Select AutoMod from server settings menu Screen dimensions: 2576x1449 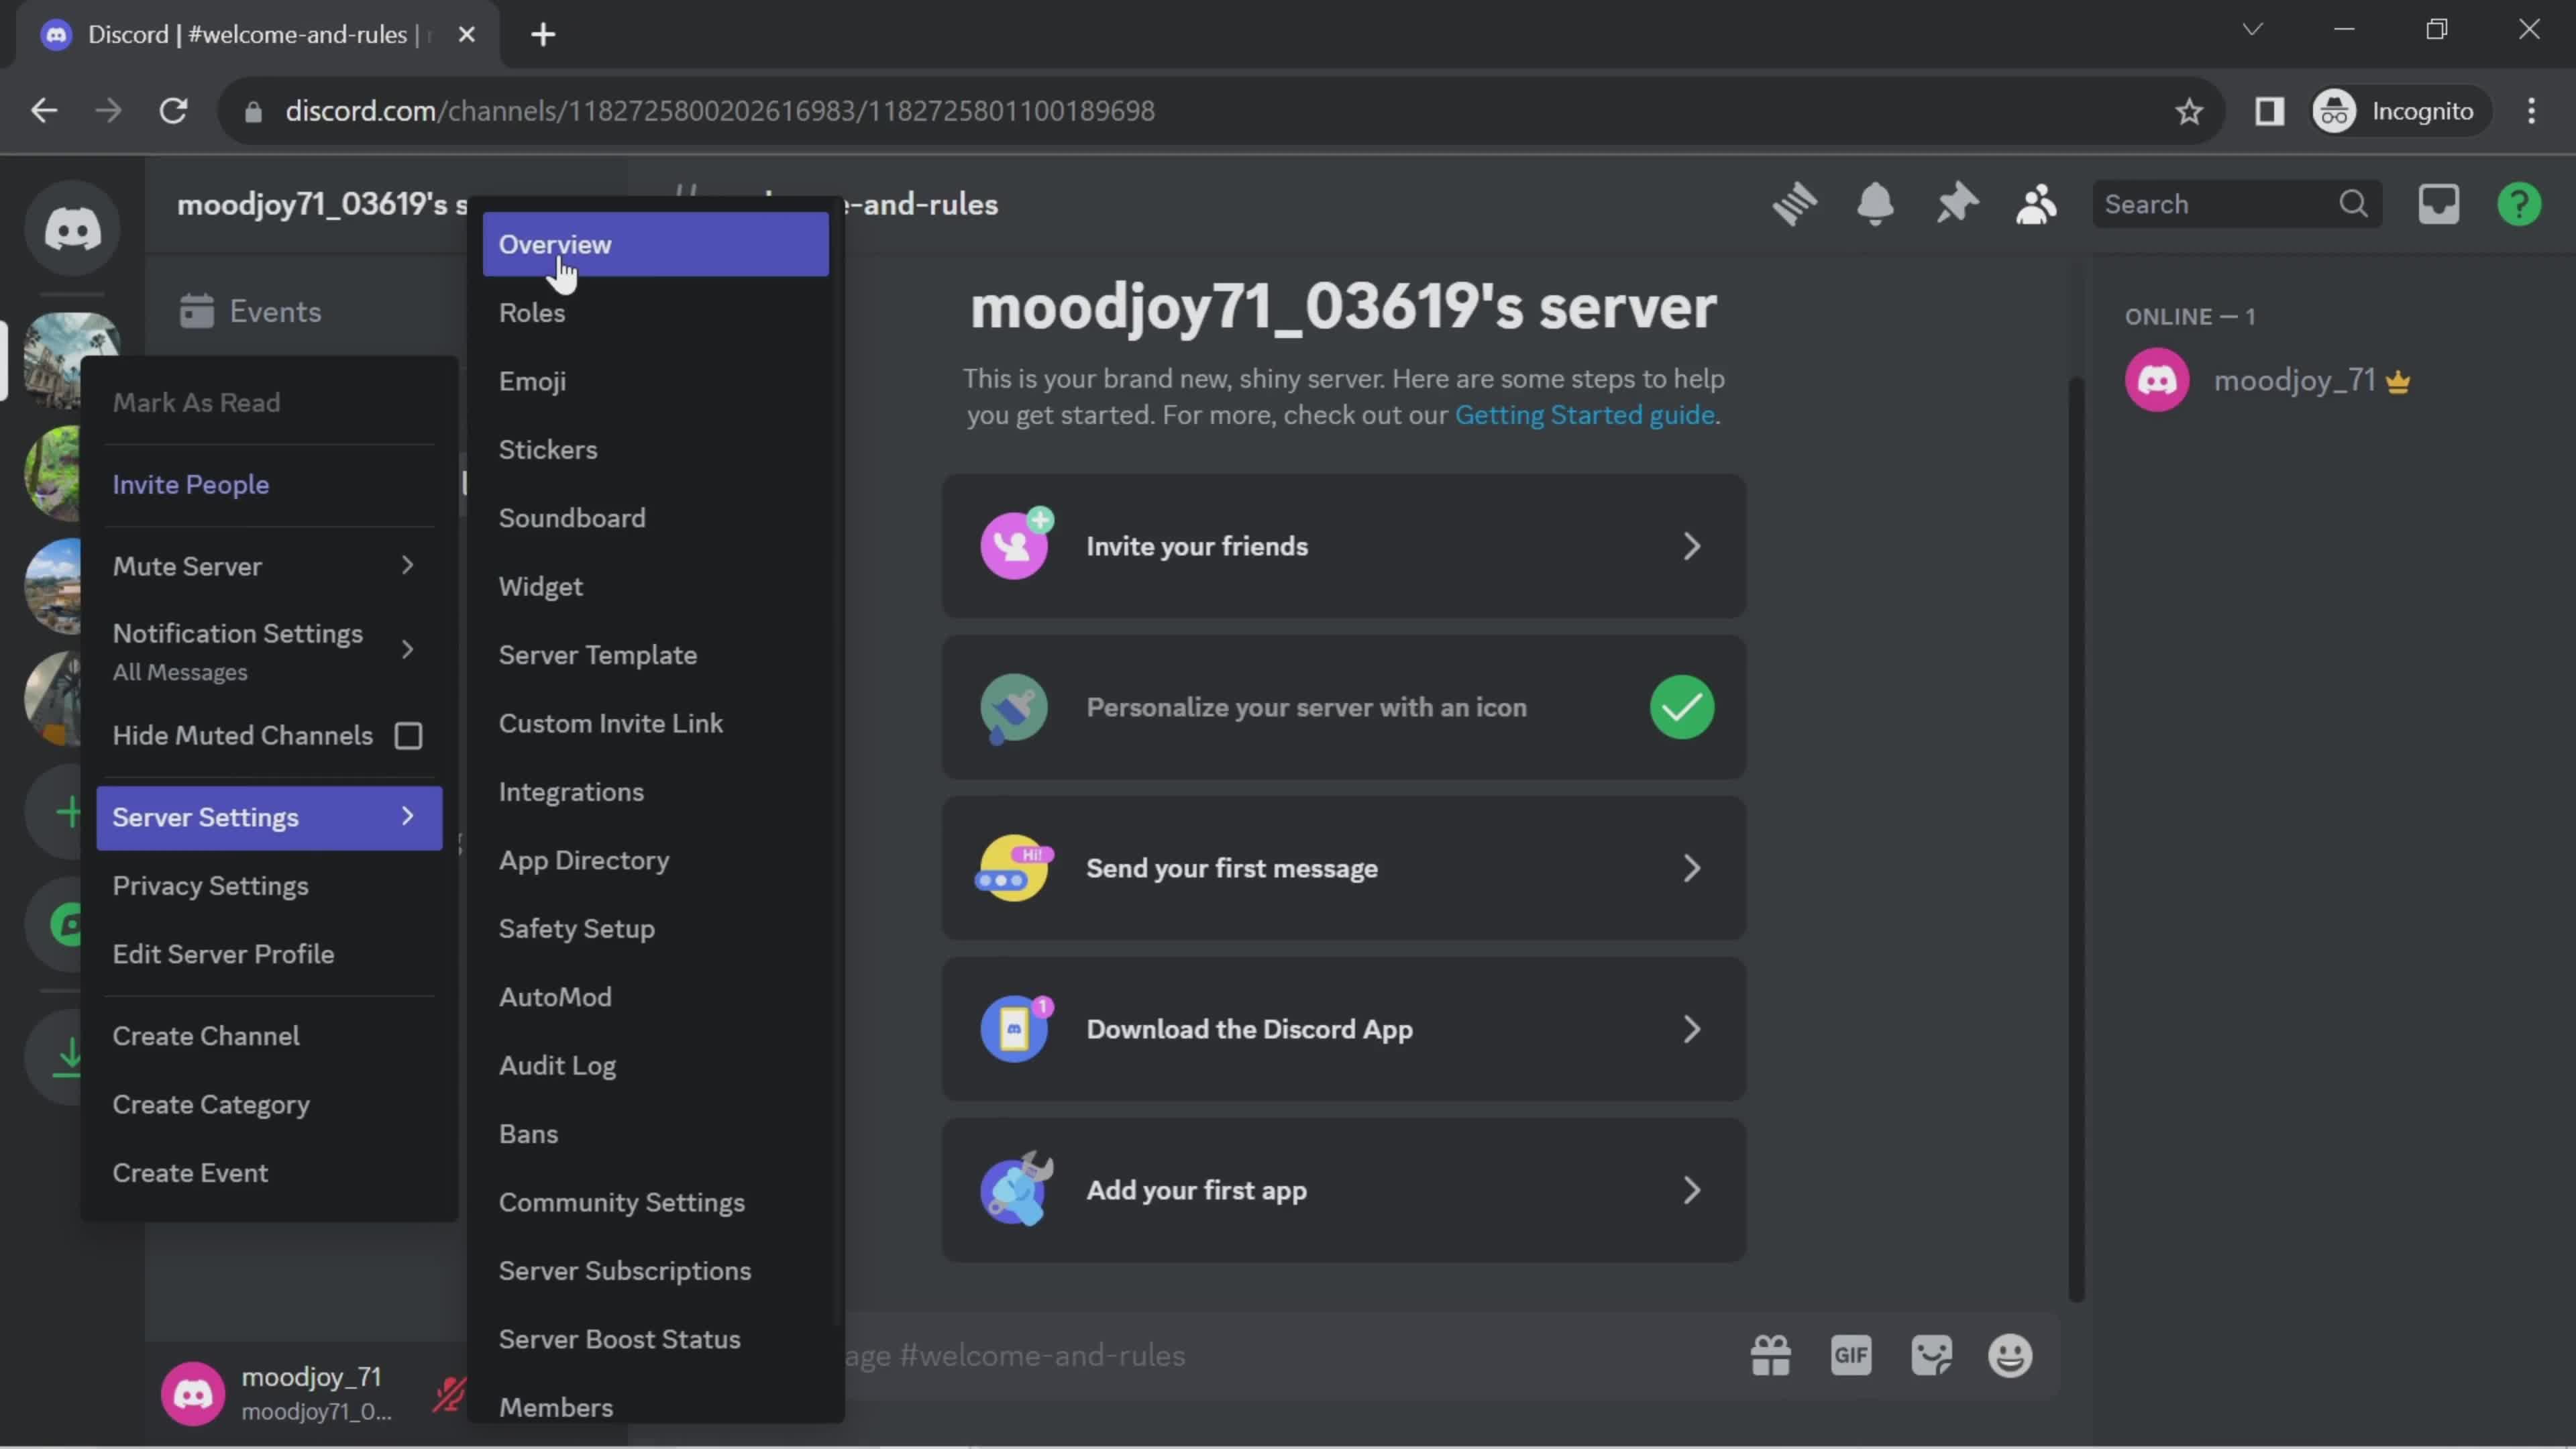click(553, 996)
